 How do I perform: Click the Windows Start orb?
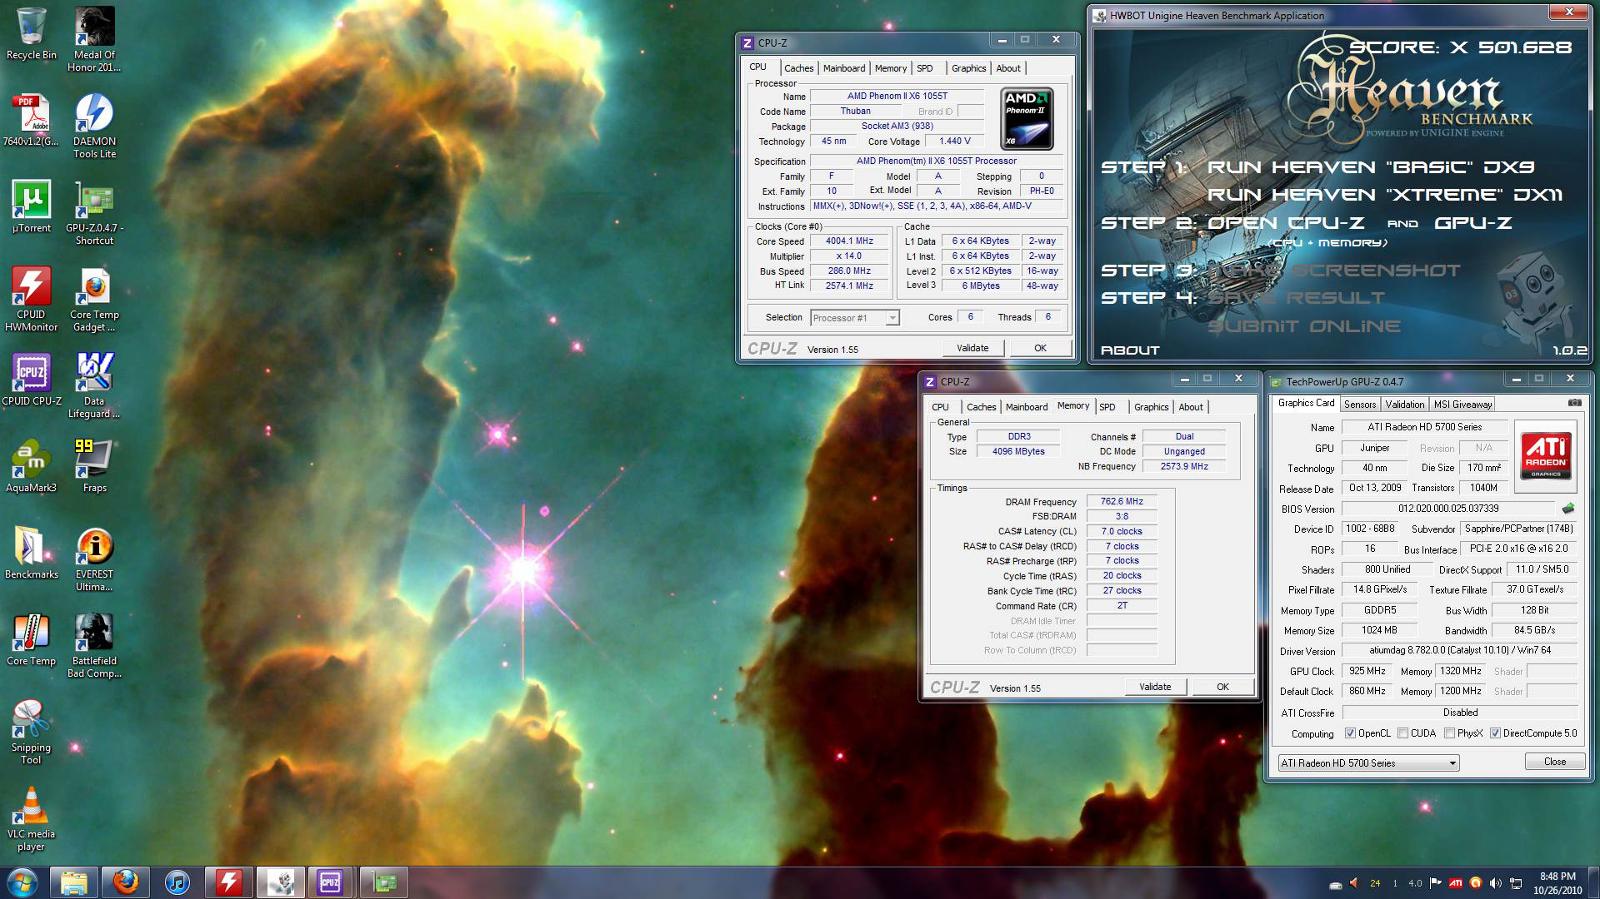22,882
